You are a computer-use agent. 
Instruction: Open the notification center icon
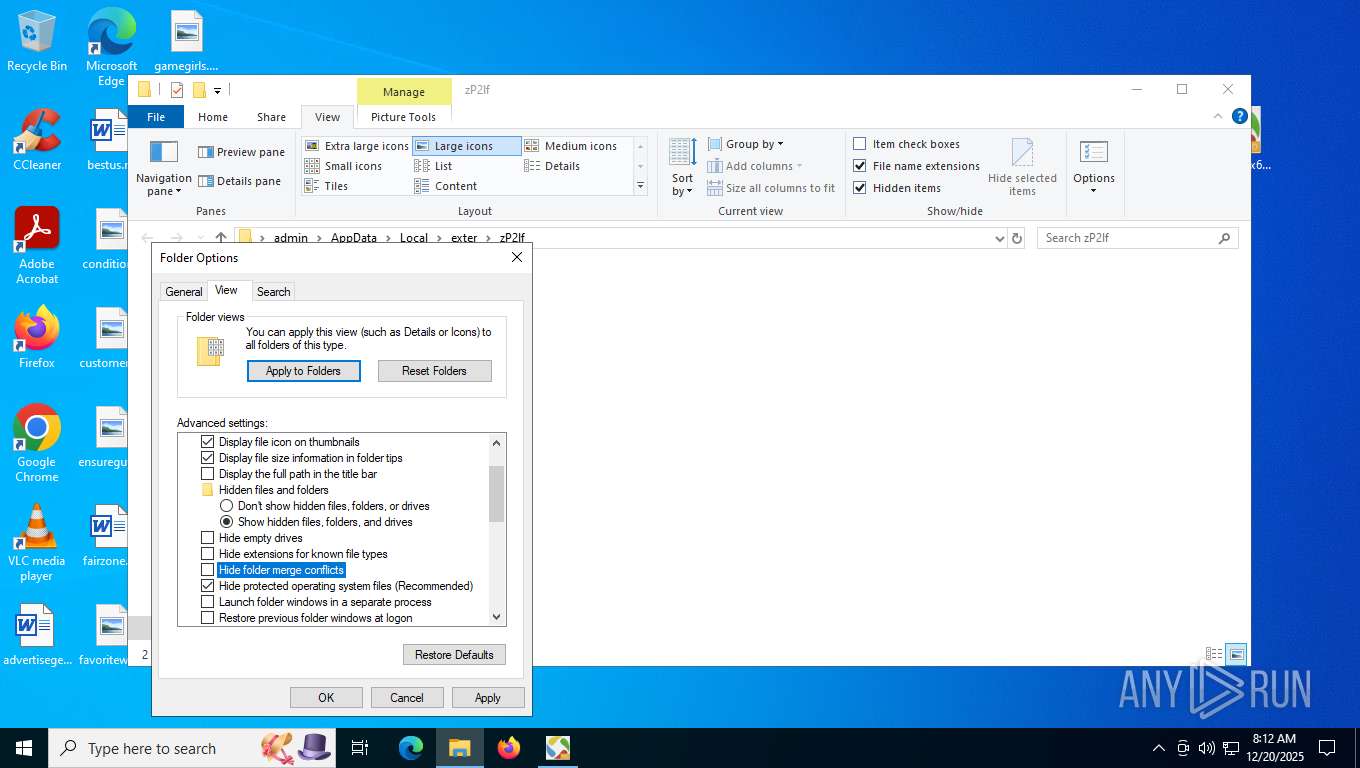(1327, 748)
